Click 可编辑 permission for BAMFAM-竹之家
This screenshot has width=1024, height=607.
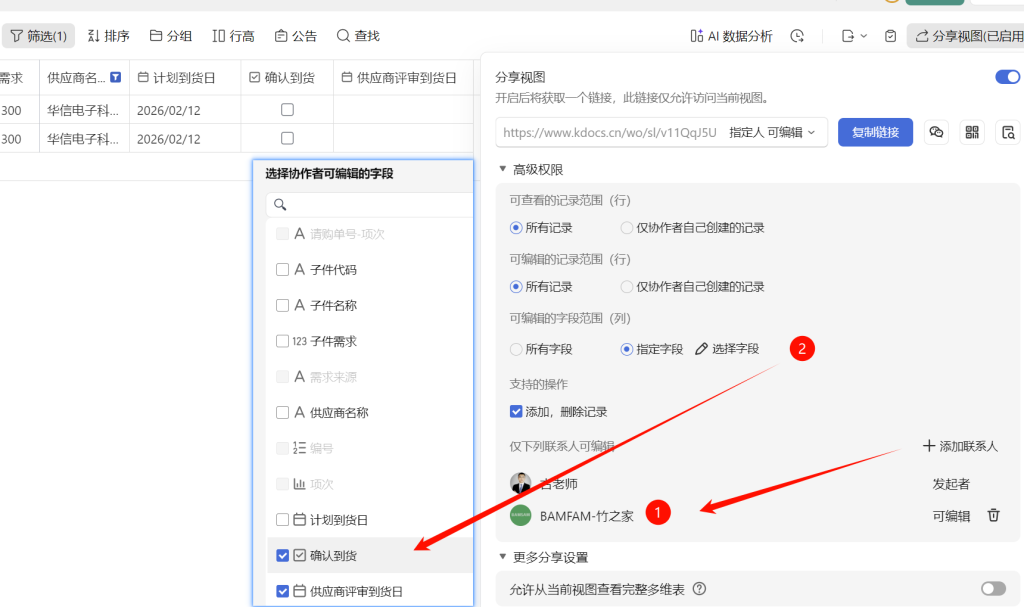(951, 516)
